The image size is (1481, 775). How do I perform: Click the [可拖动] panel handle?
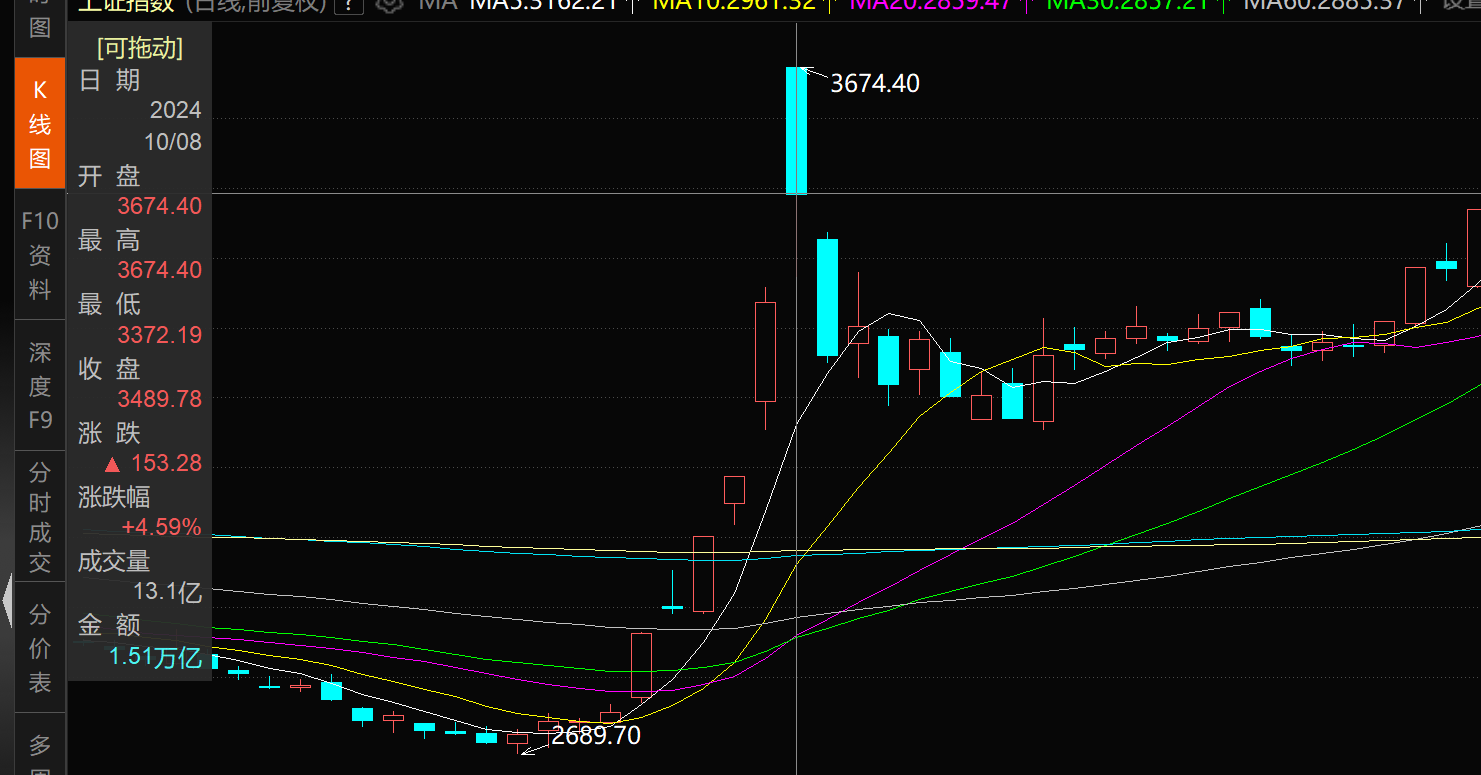pyautogui.click(x=140, y=48)
